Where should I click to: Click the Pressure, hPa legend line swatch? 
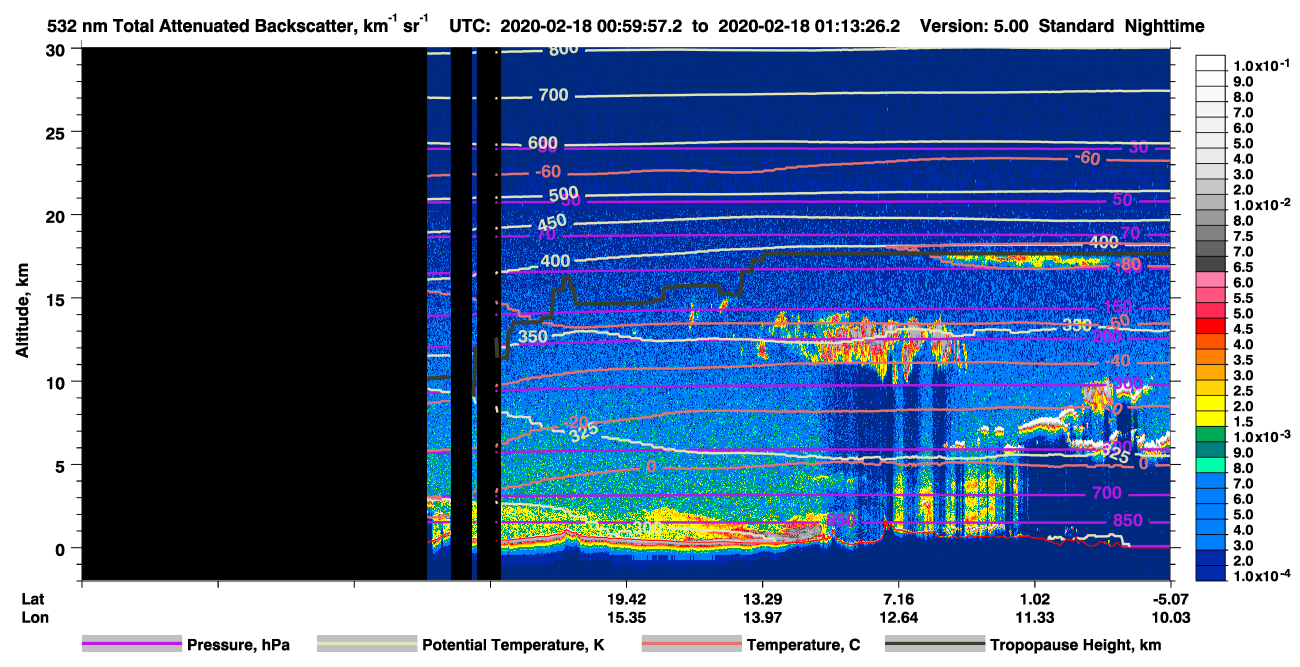point(132,645)
